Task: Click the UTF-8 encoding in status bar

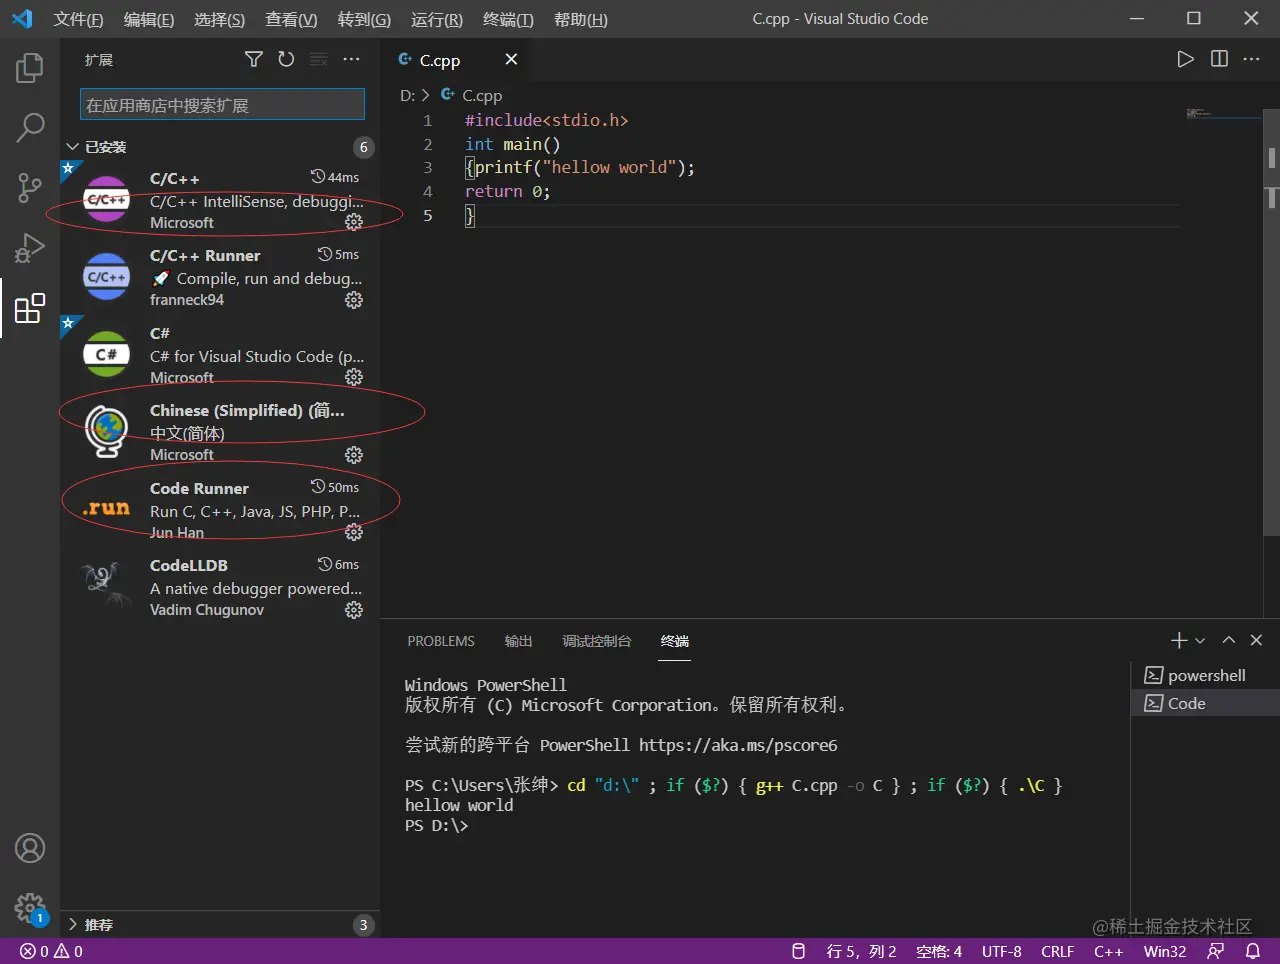Action: [x=1001, y=951]
